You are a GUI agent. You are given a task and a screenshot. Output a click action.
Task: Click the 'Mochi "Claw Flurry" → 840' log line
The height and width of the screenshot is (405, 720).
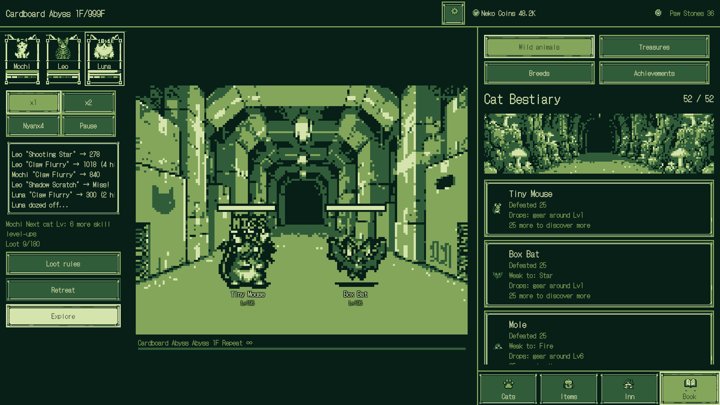[x=56, y=174]
